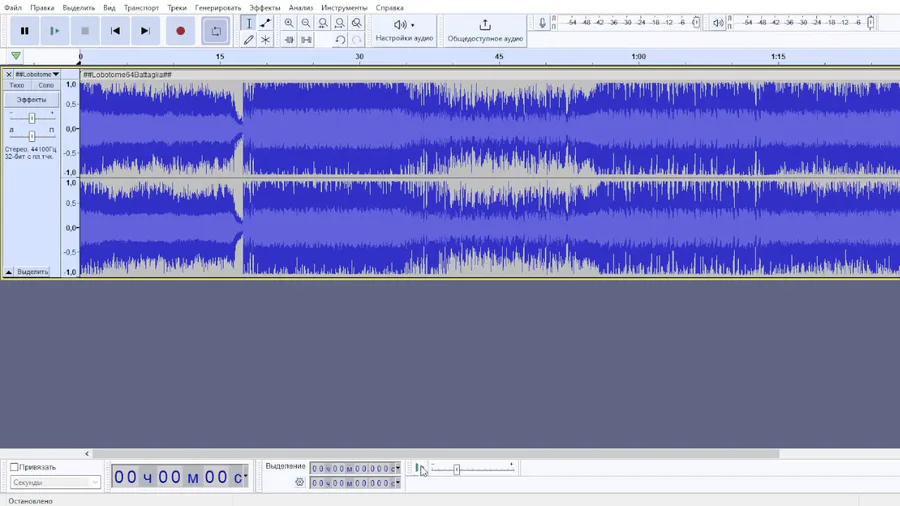Screen dimensions: 900x506
Task: Toggle Тихо mute button on track
Action: tap(17, 85)
